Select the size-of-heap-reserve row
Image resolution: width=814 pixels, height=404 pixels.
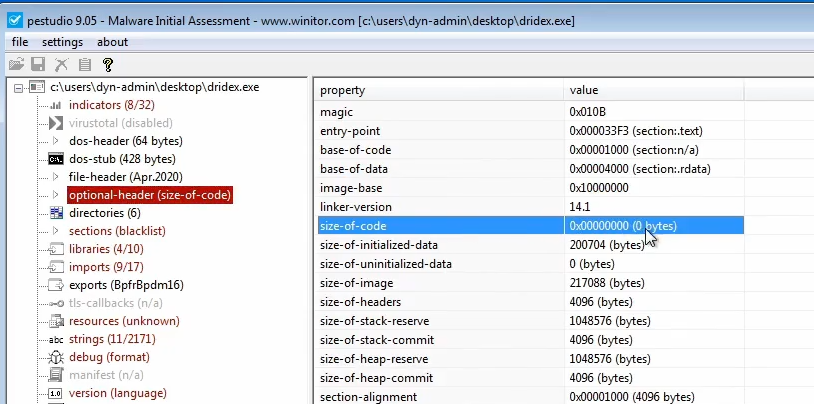530,359
